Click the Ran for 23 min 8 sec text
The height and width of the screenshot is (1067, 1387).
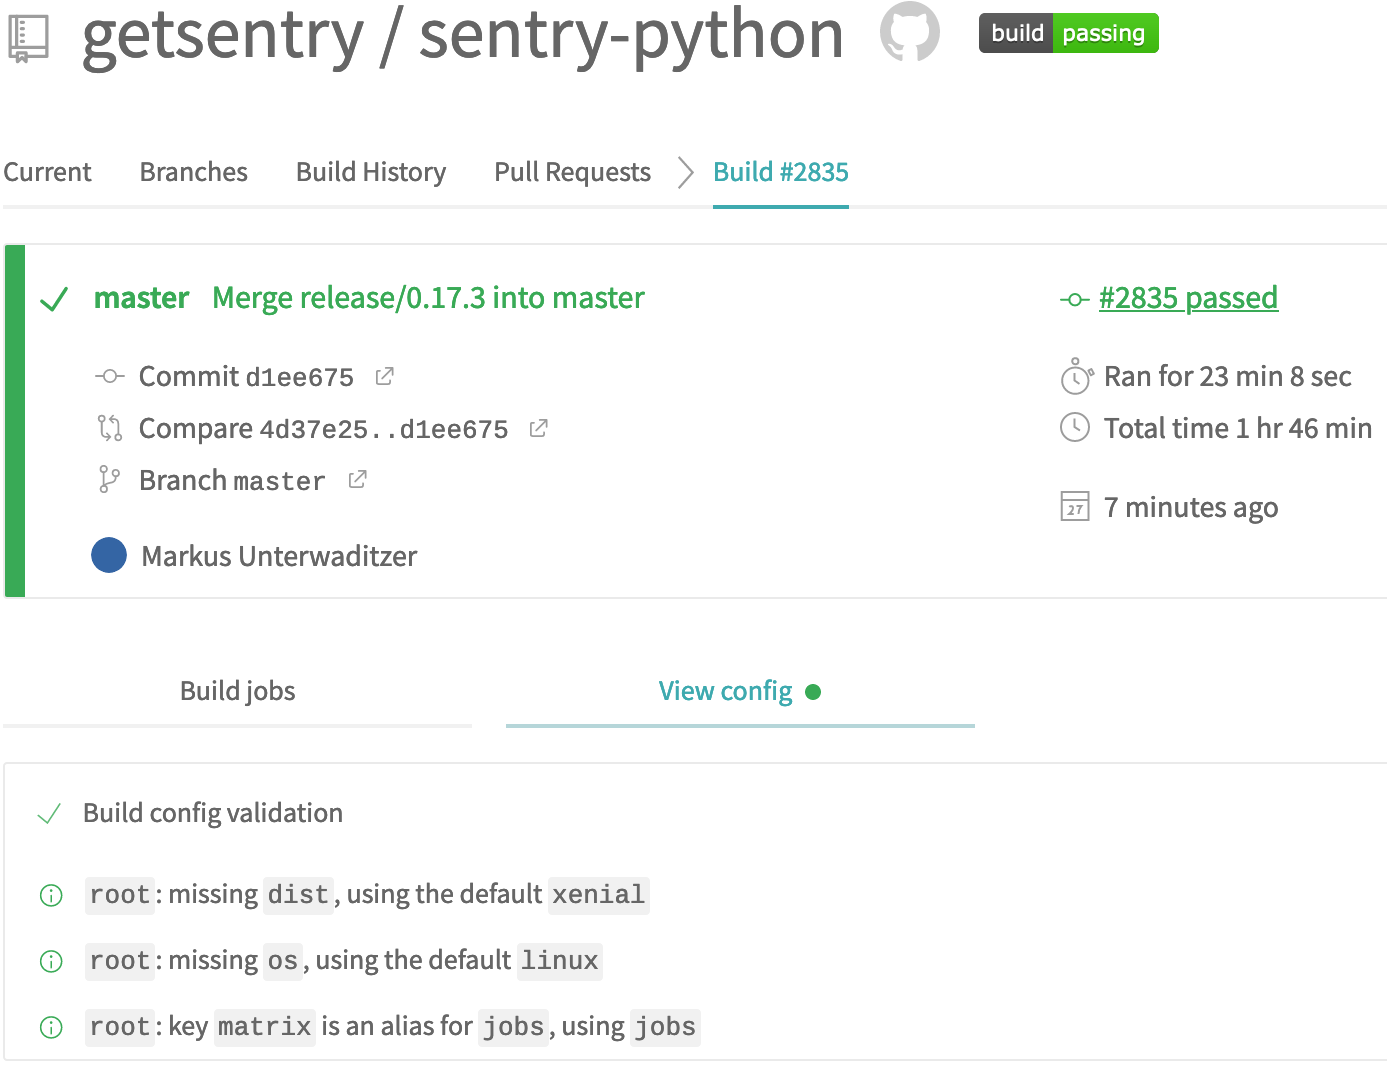(x=1228, y=376)
